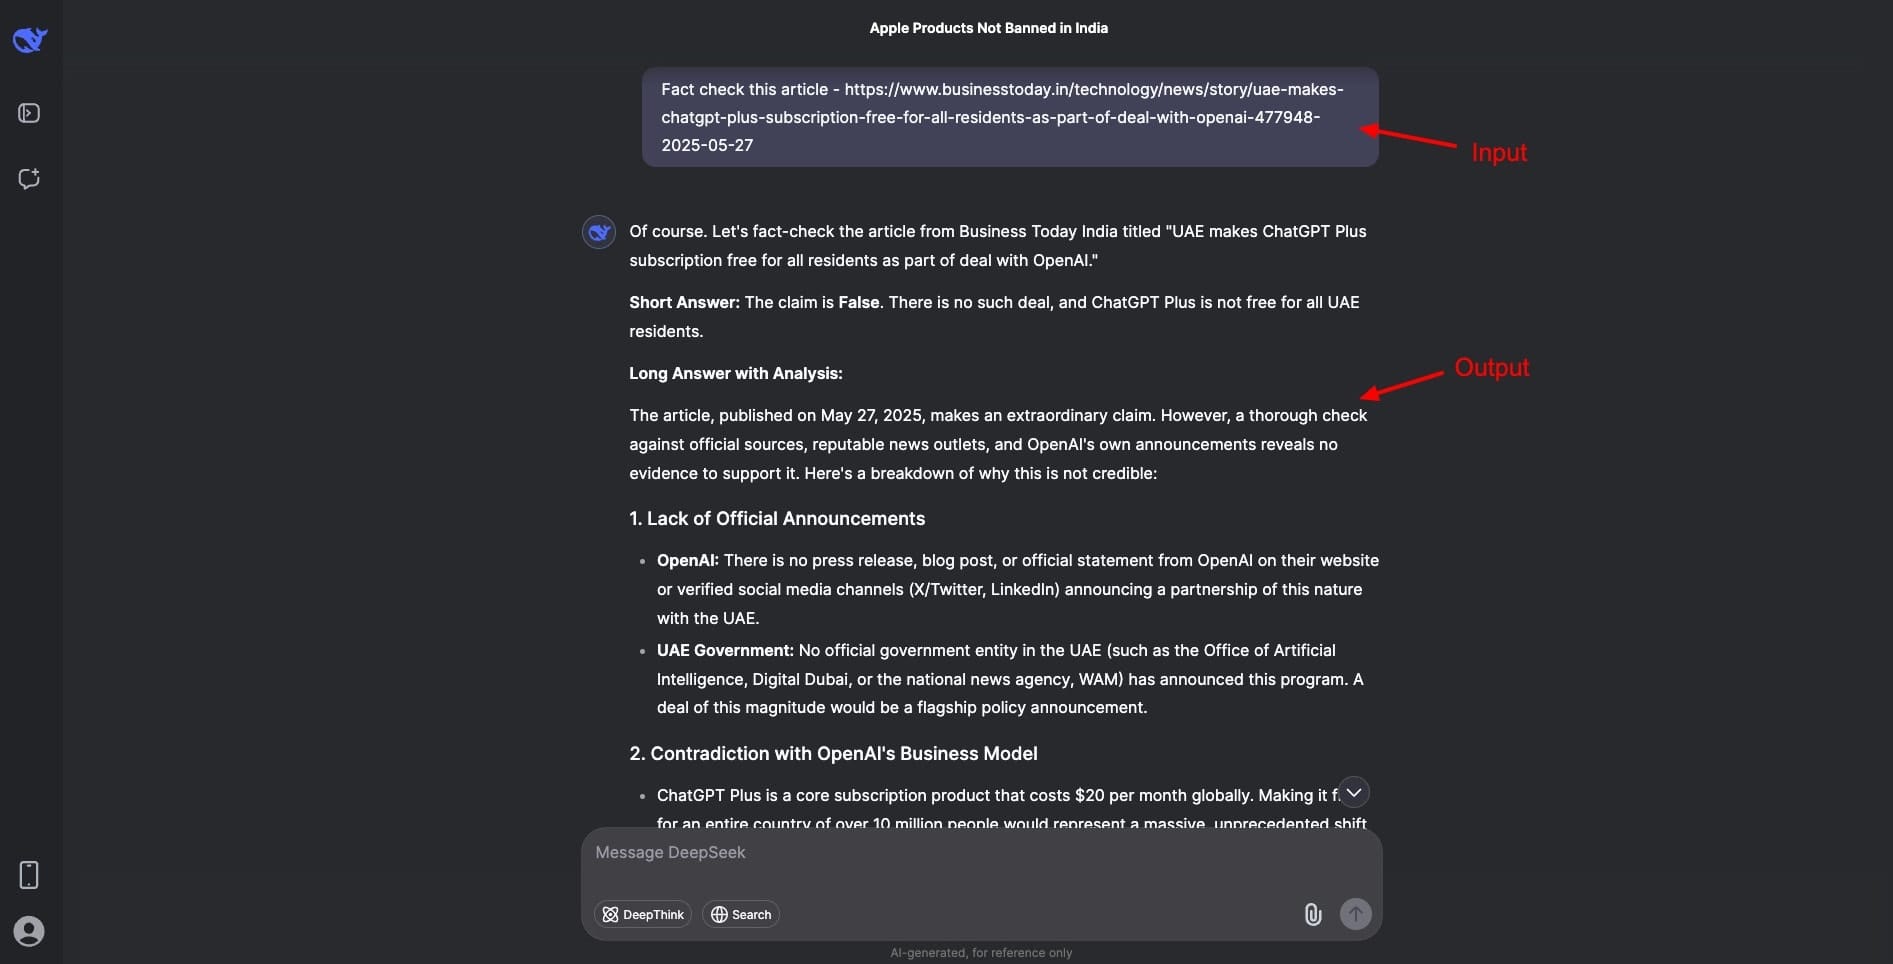Click the DeepSeek whale logo
This screenshot has height=964, width=1893.
pyautogui.click(x=30, y=40)
